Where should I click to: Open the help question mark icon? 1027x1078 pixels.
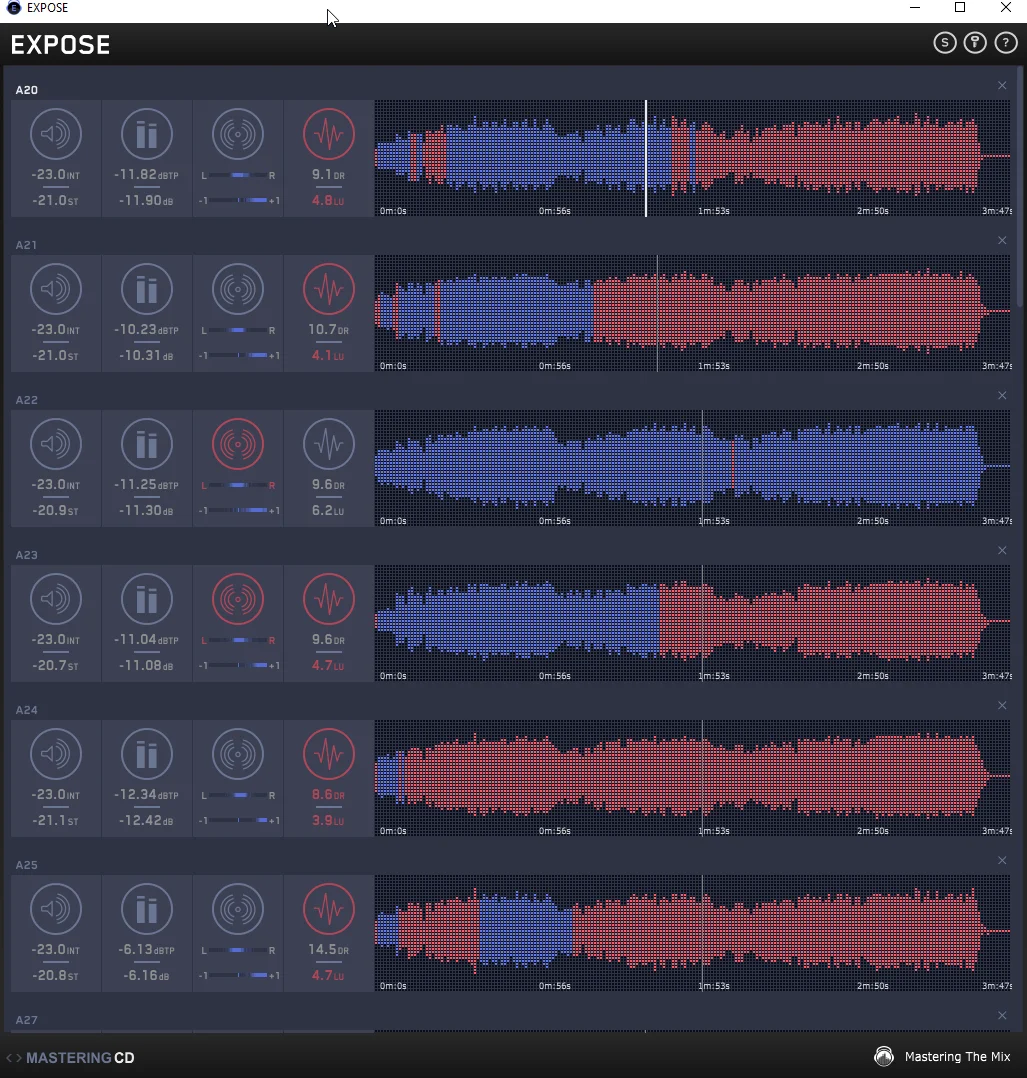[x=1006, y=43]
